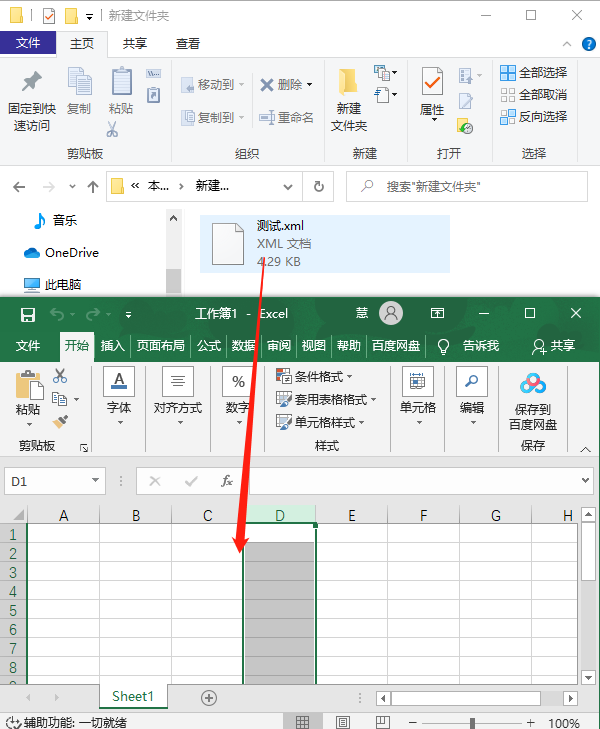Click the Pin to Quick Access icon

click(x=32, y=82)
